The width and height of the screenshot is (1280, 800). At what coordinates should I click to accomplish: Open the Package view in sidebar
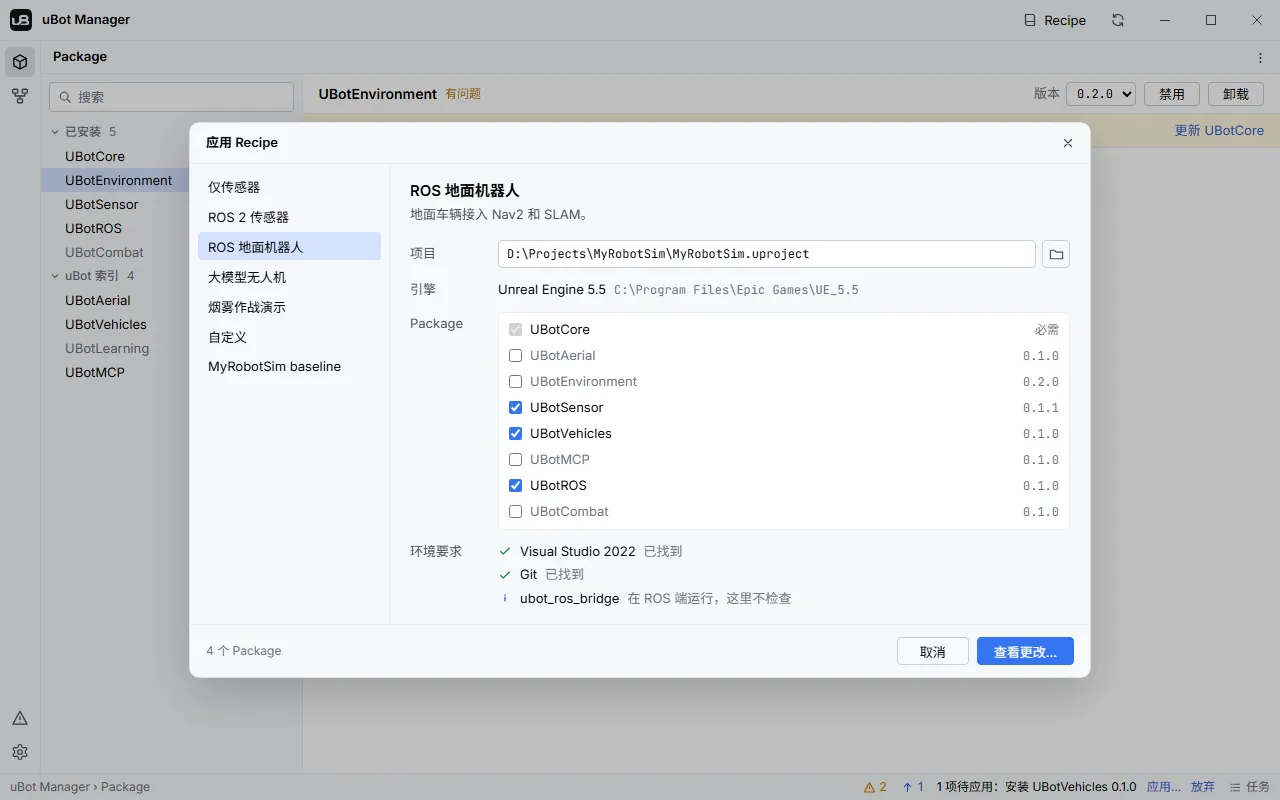pos(20,62)
